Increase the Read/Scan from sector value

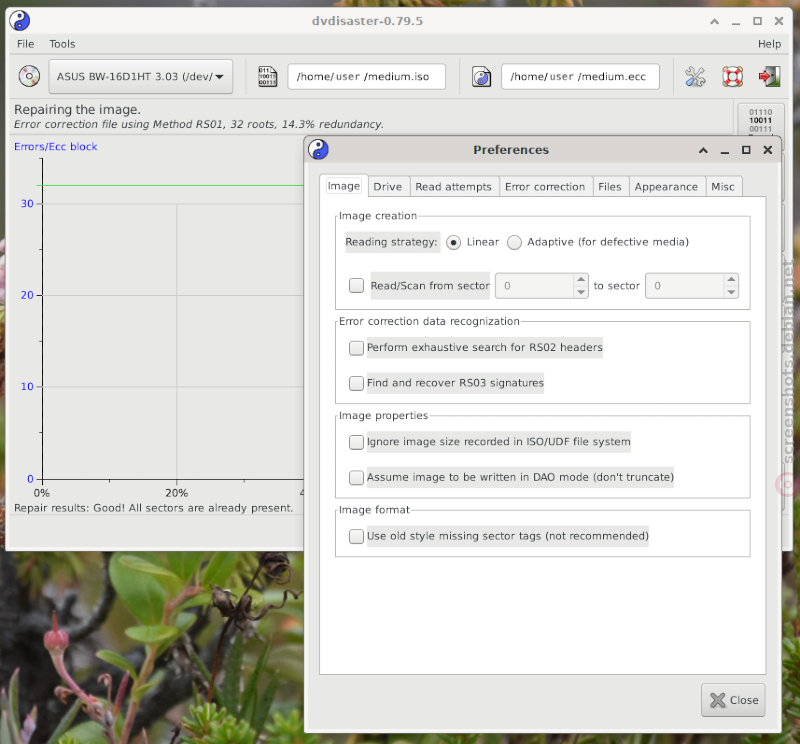pos(581,280)
